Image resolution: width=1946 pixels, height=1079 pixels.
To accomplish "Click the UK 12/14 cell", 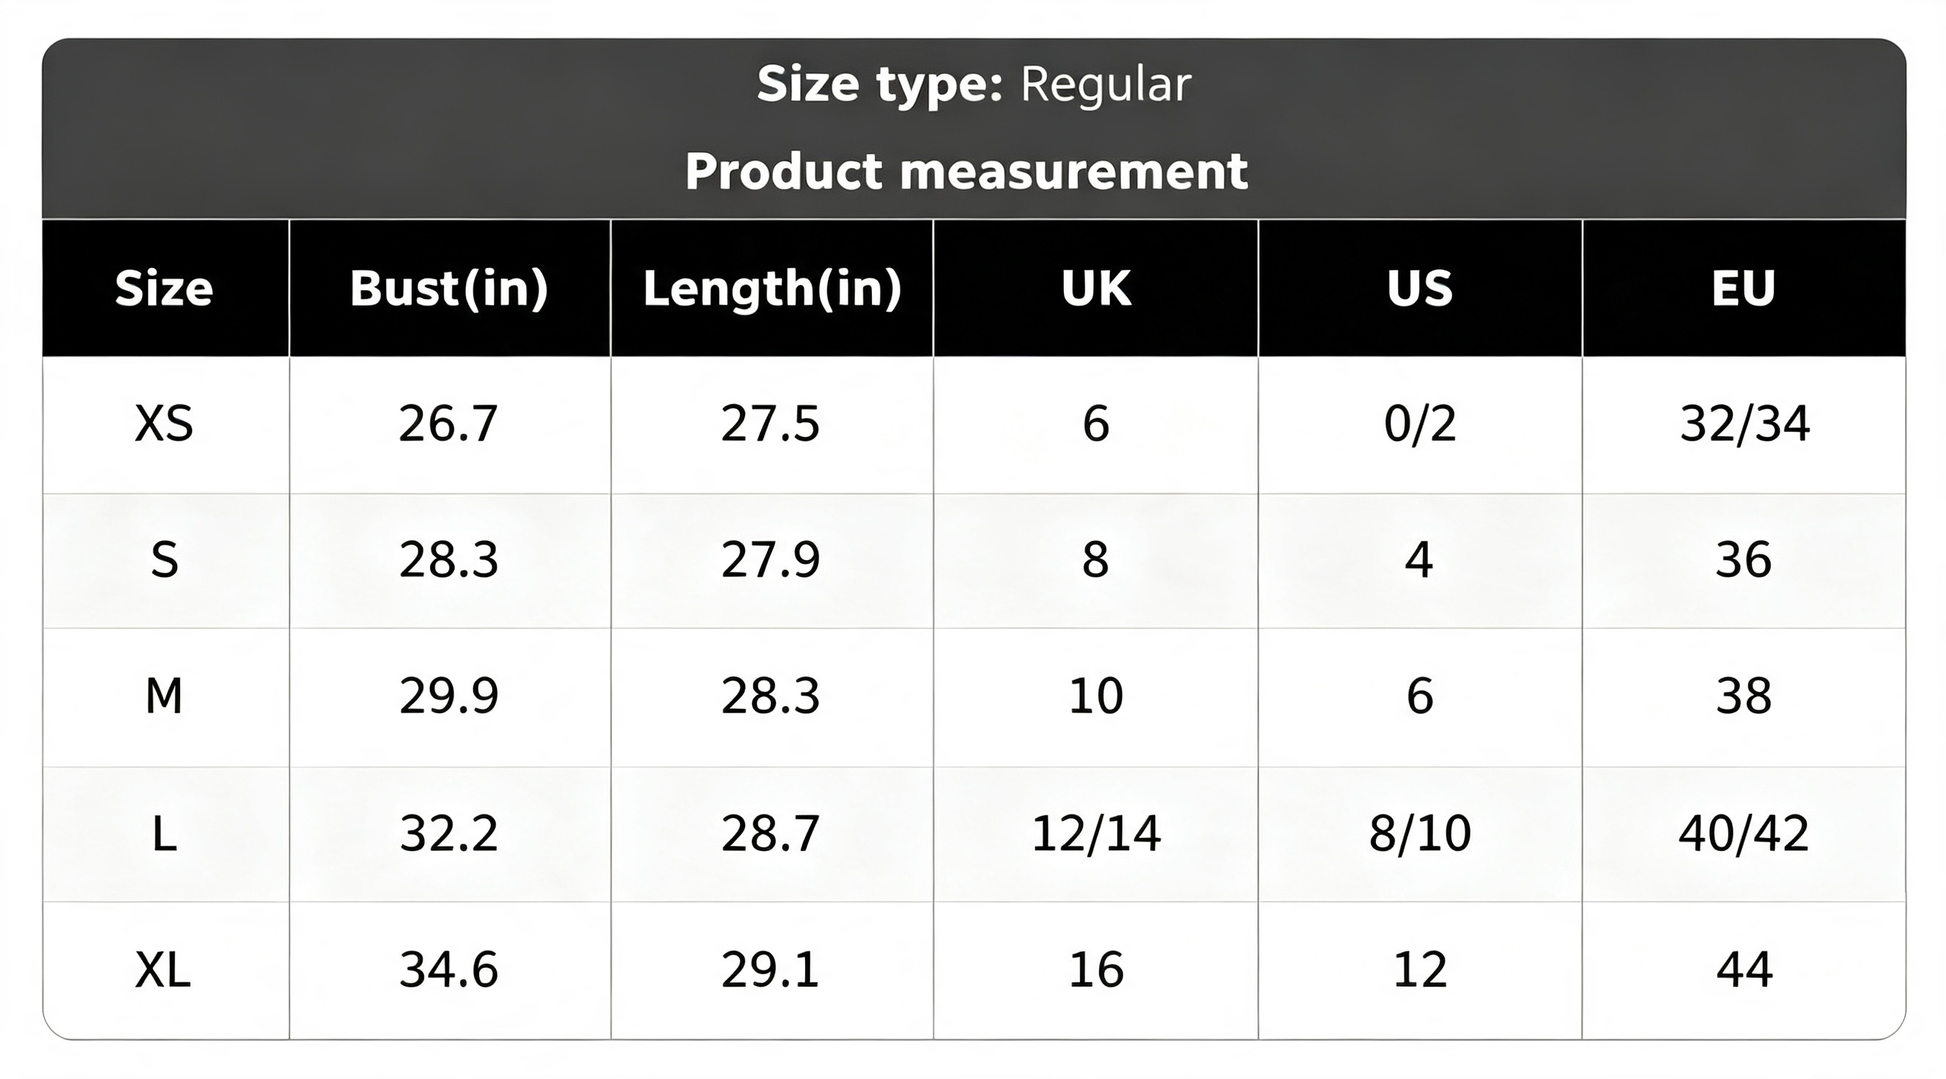I will pos(1096,834).
